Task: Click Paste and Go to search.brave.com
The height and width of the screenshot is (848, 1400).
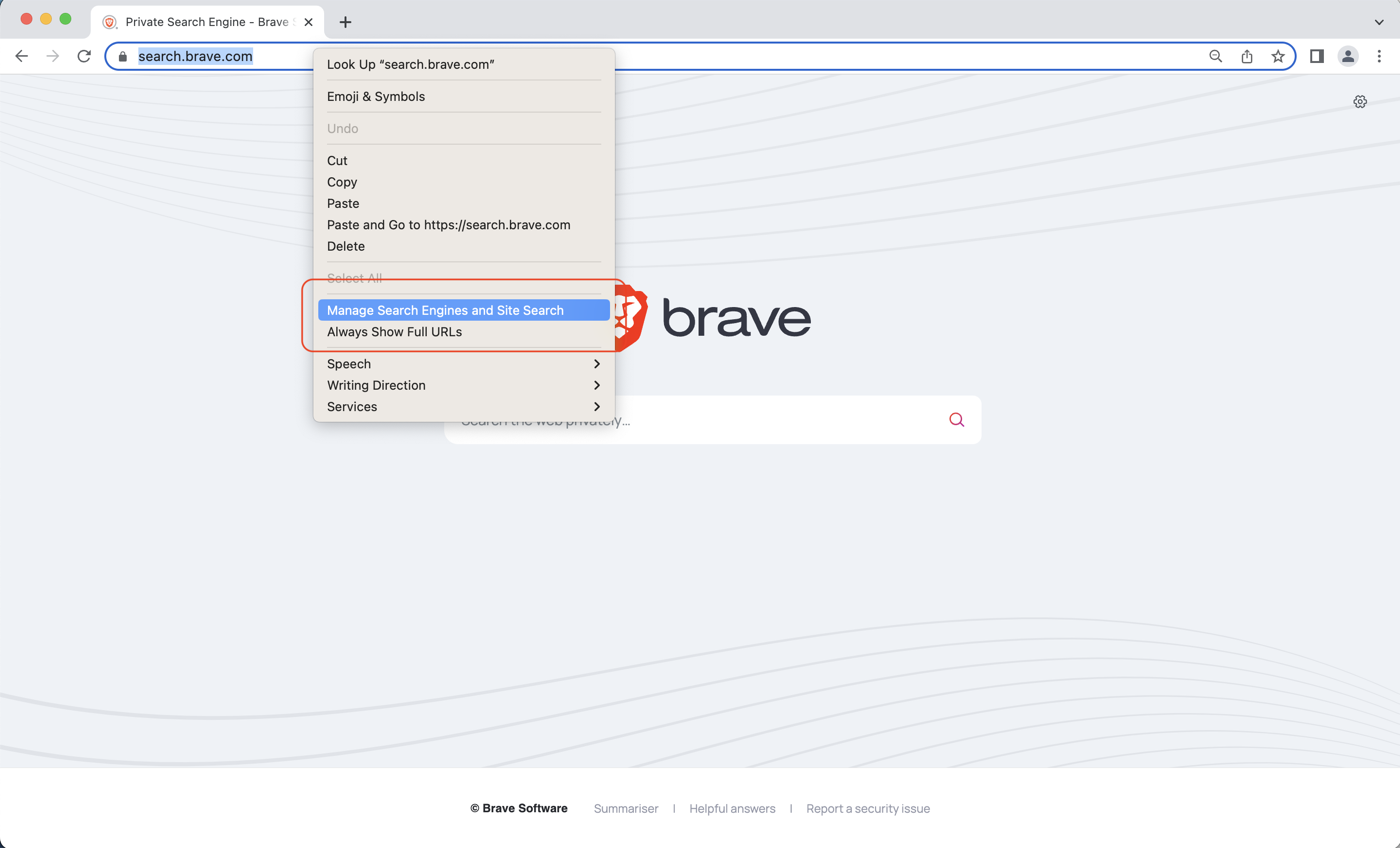Action: [448, 225]
